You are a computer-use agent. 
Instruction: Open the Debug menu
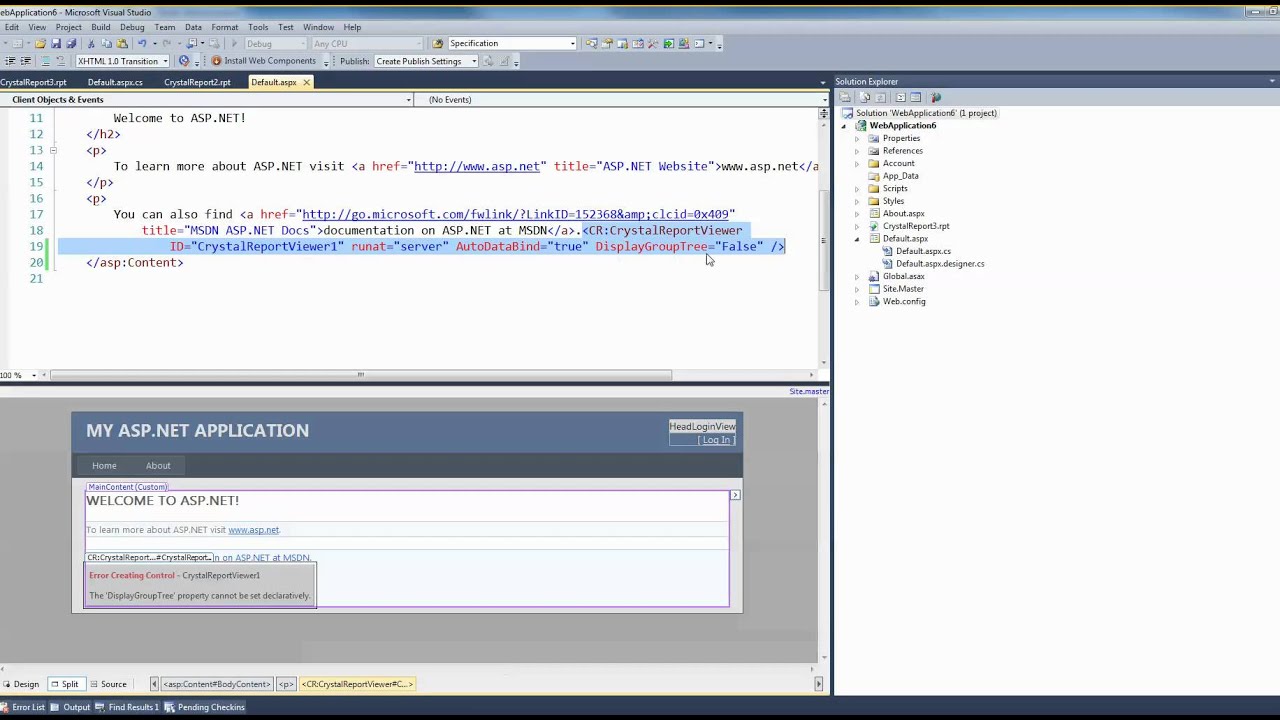click(x=132, y=27)
